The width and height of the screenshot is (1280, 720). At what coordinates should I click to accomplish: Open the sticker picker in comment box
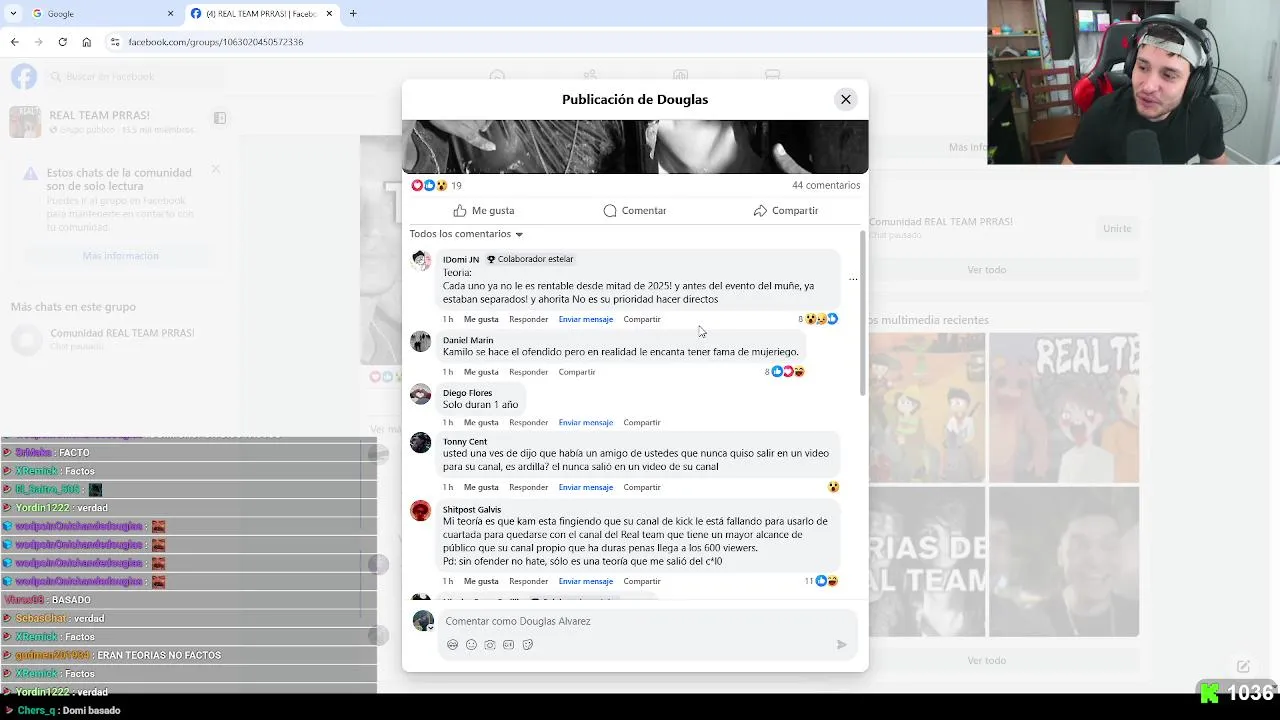click(x=527, y=645)
